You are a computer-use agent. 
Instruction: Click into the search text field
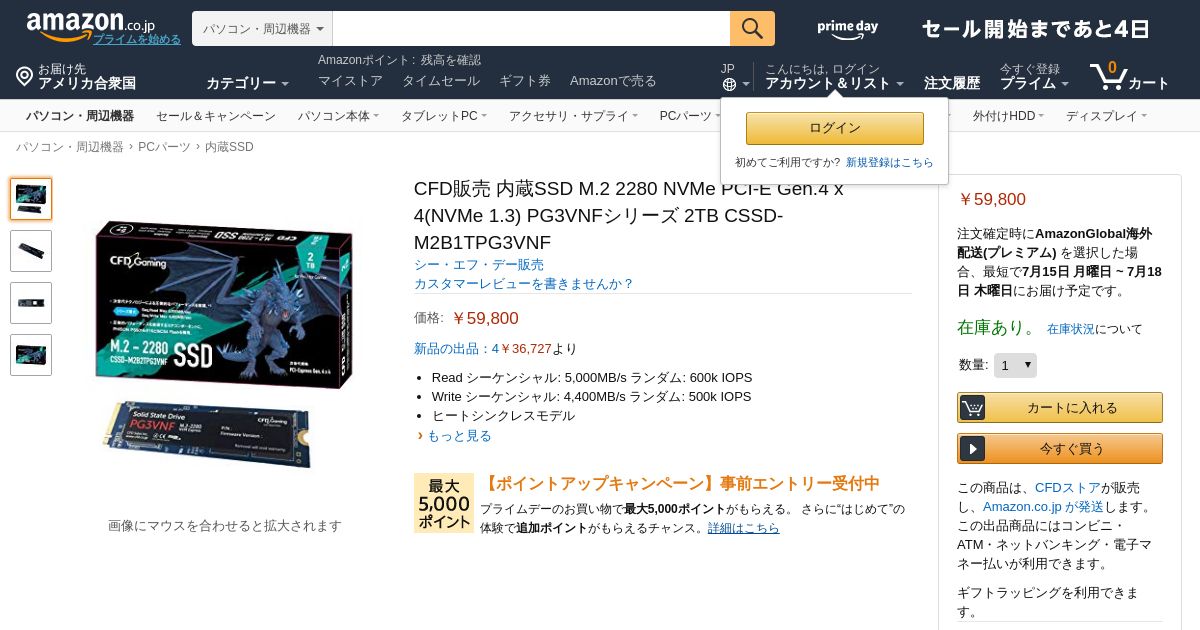pyautogui.click(x=531, y=29)
